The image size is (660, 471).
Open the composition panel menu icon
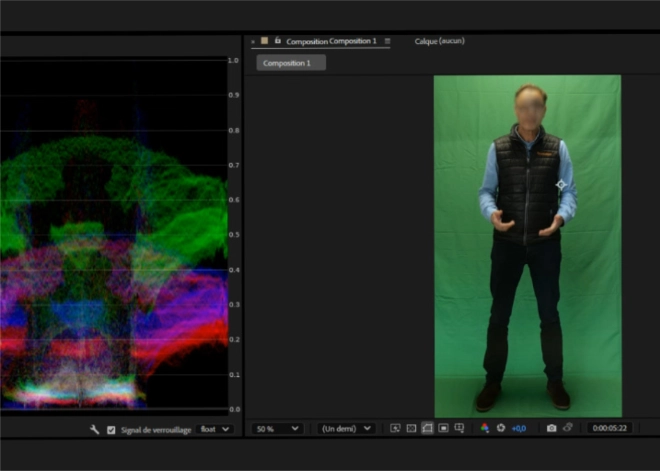[x=388, y=41]
